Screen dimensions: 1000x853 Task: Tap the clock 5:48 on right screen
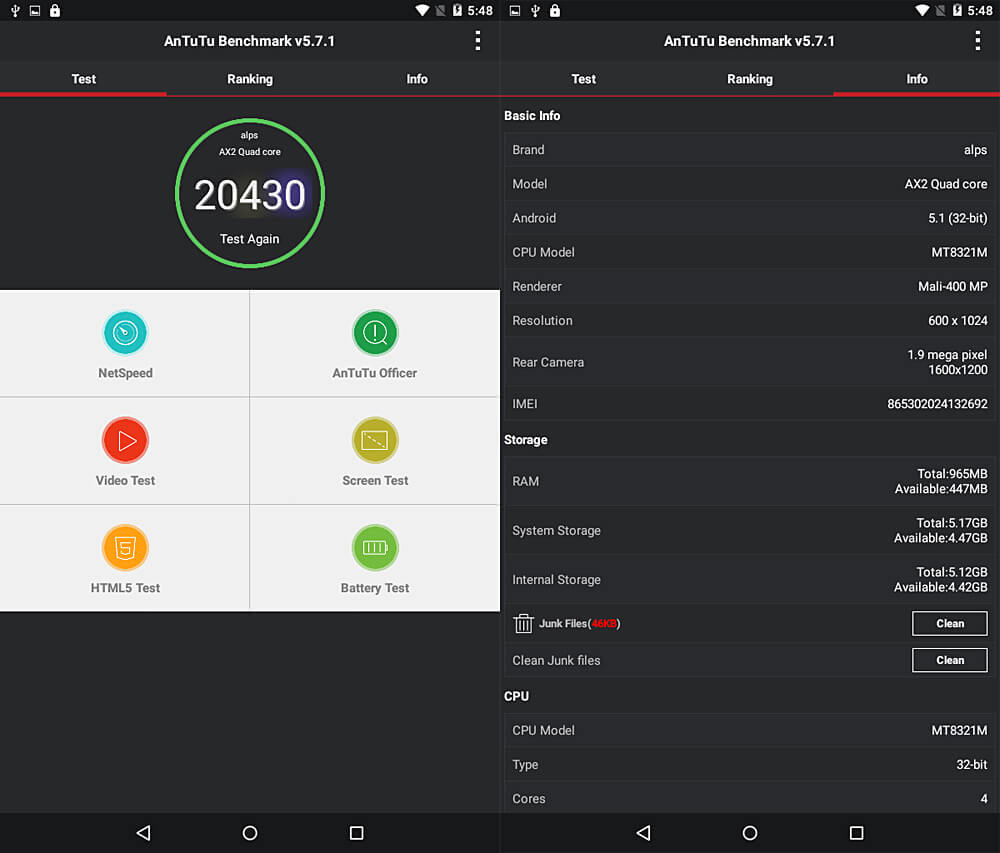pos(980,10)
